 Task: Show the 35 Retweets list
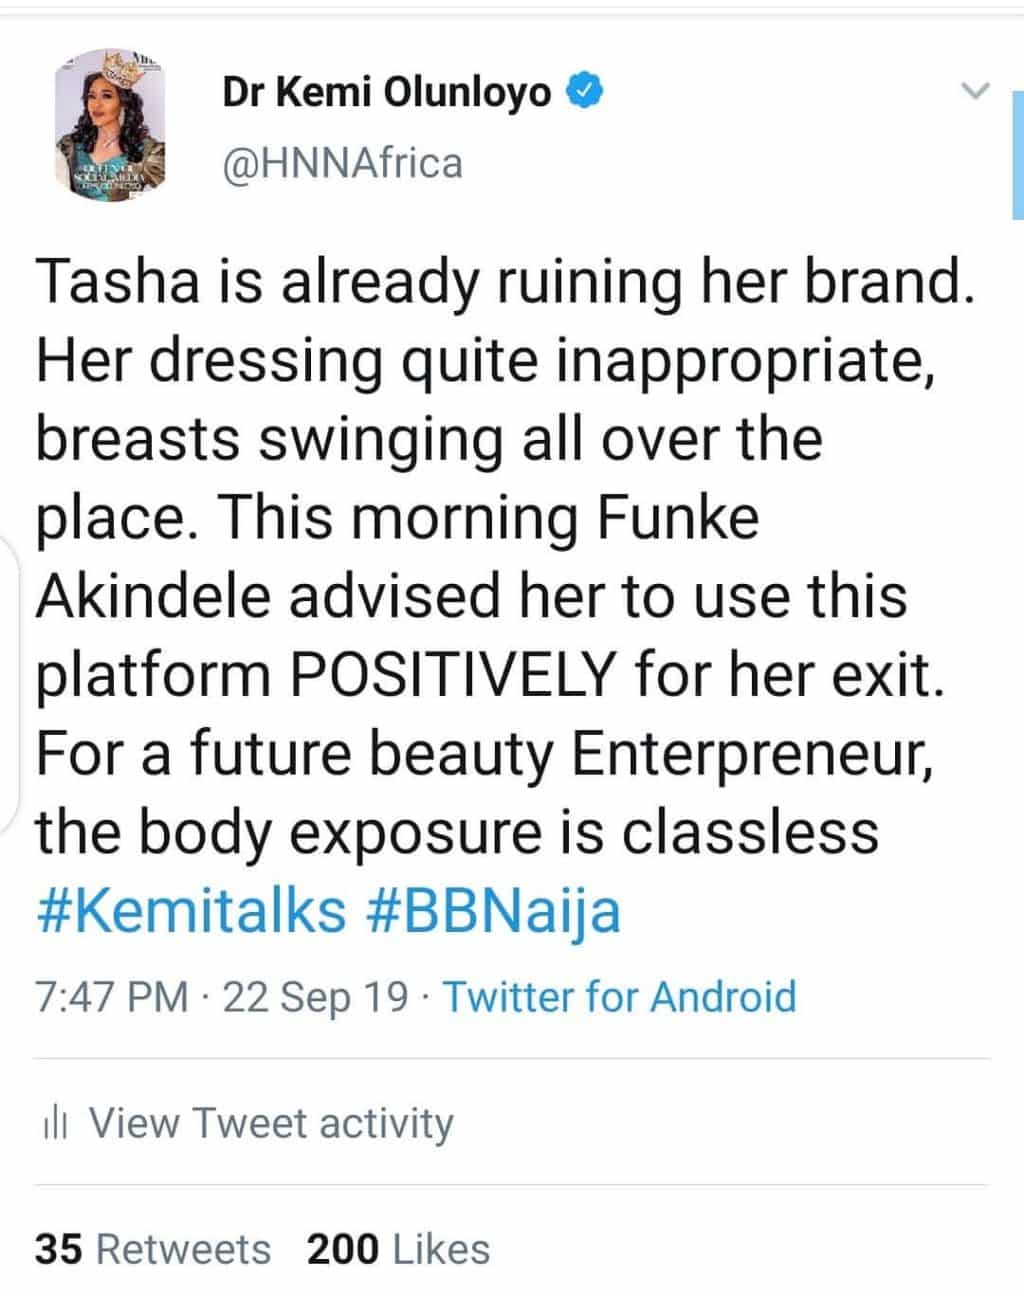tap(153, 1249)
